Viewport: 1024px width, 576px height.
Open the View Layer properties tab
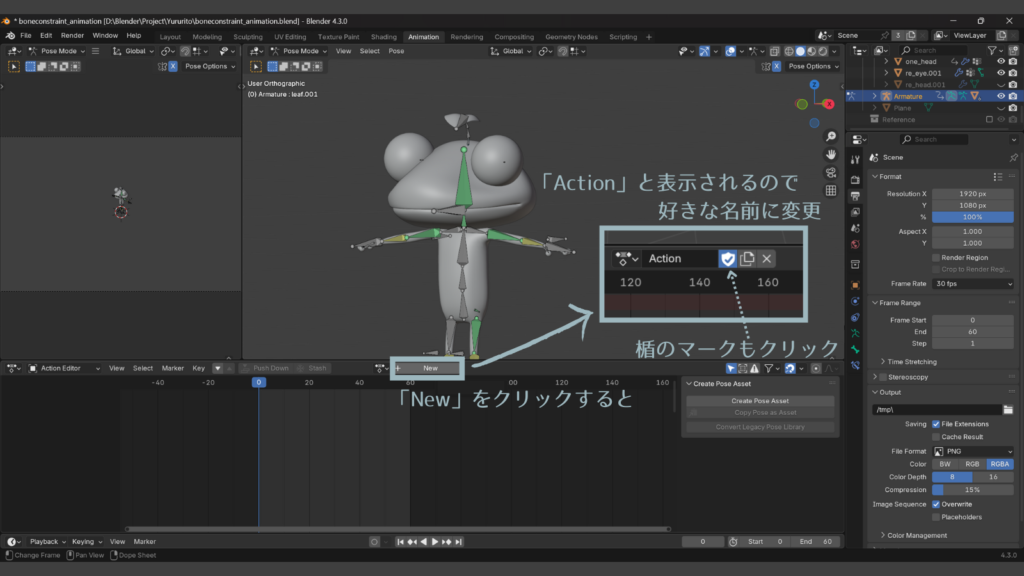click(x=855, y=212)
